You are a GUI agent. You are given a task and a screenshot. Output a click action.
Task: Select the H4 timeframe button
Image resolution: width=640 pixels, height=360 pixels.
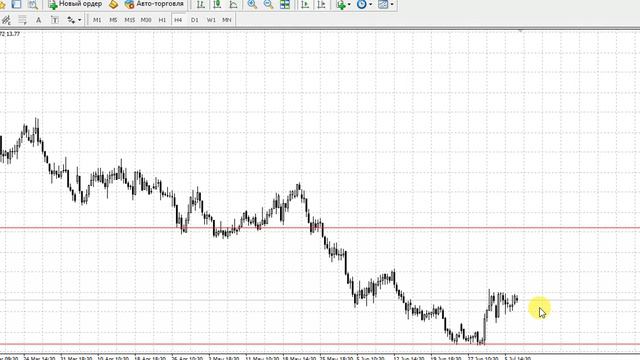click(178, 20)
